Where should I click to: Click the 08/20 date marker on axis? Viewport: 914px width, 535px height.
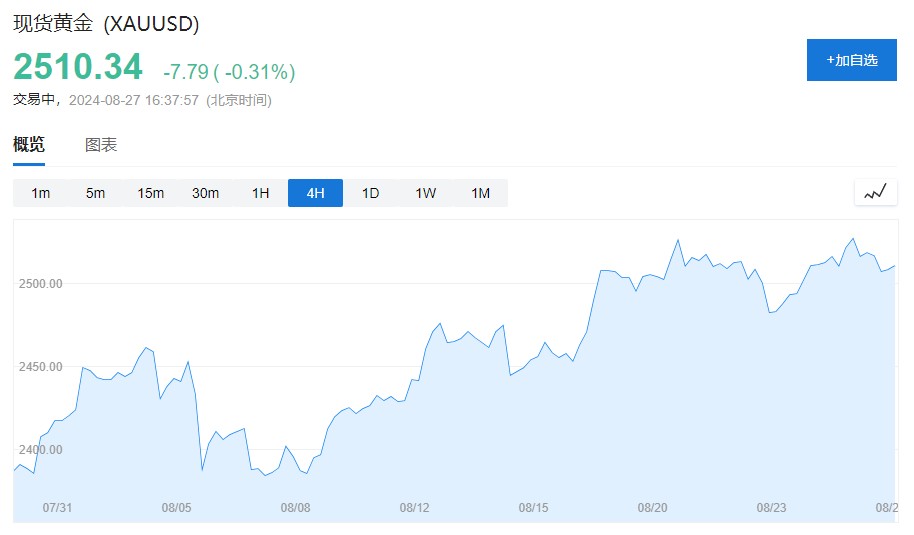[x=652, y=508]
